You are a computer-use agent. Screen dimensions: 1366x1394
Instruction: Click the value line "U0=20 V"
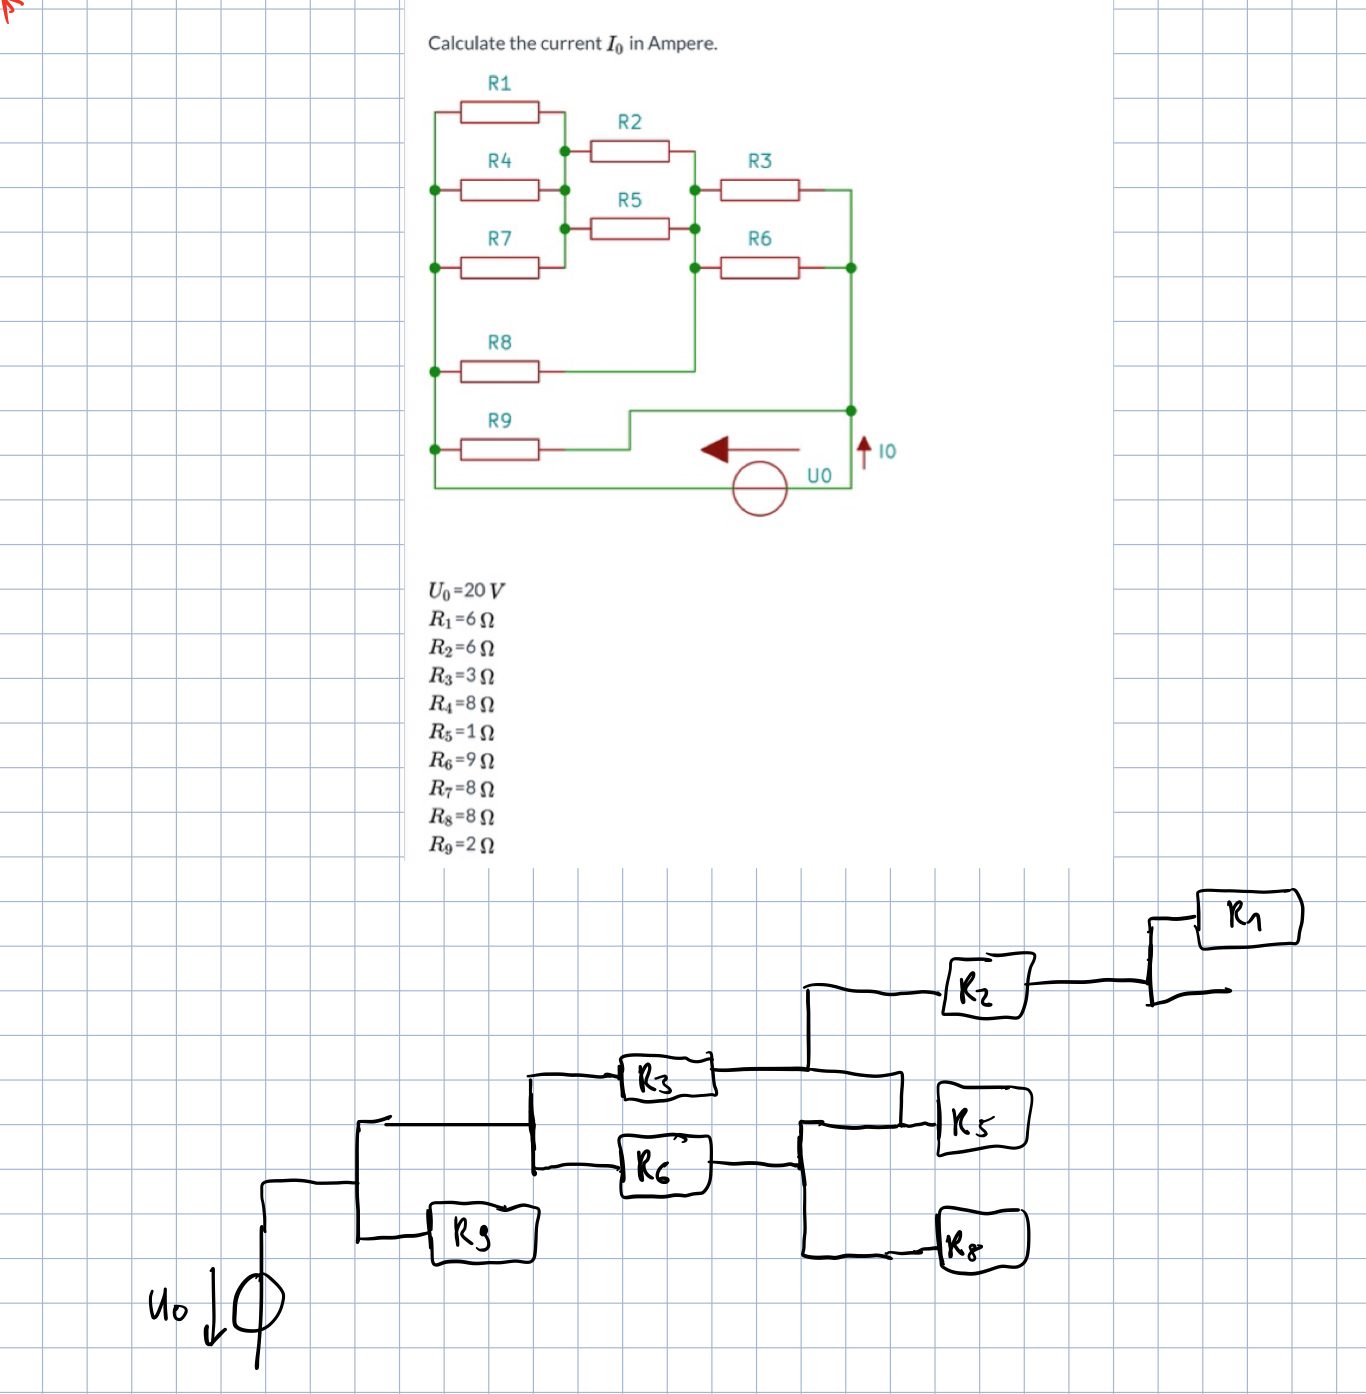click(x=466, y=591)
